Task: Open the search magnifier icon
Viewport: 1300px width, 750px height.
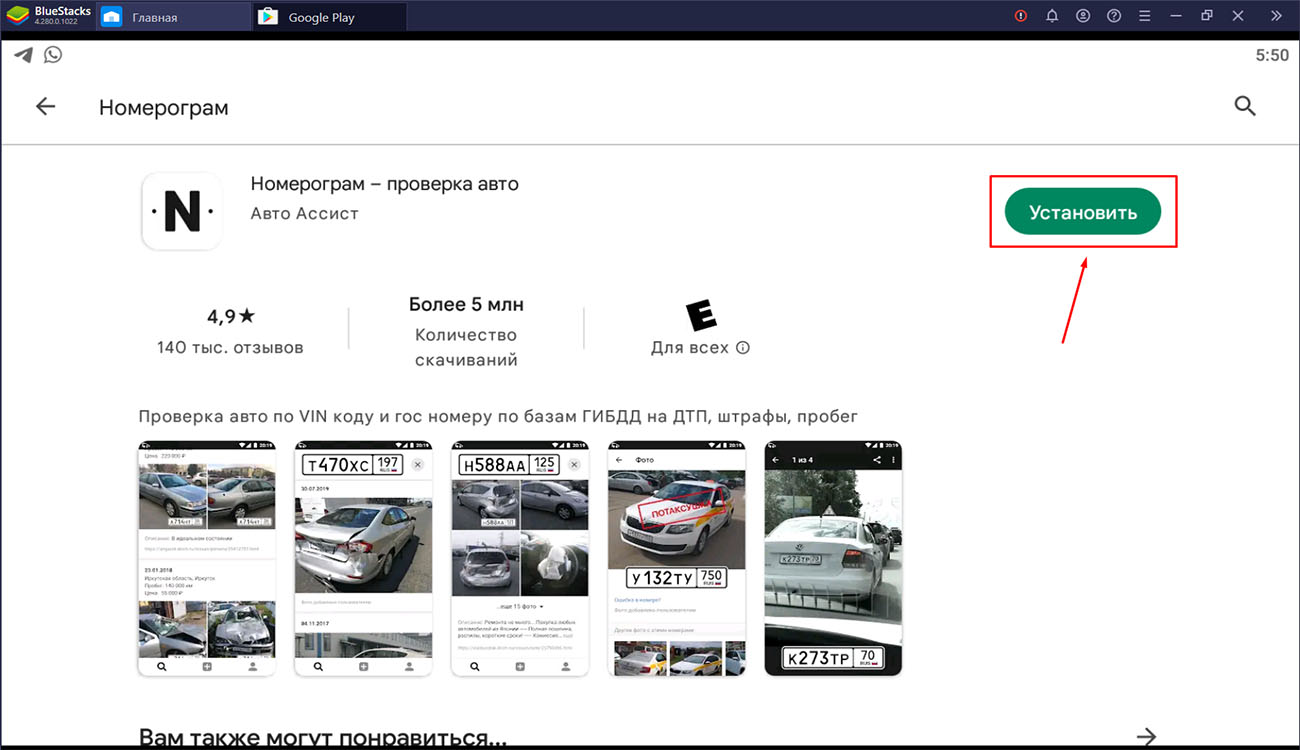Action: tap(1245, 106)
